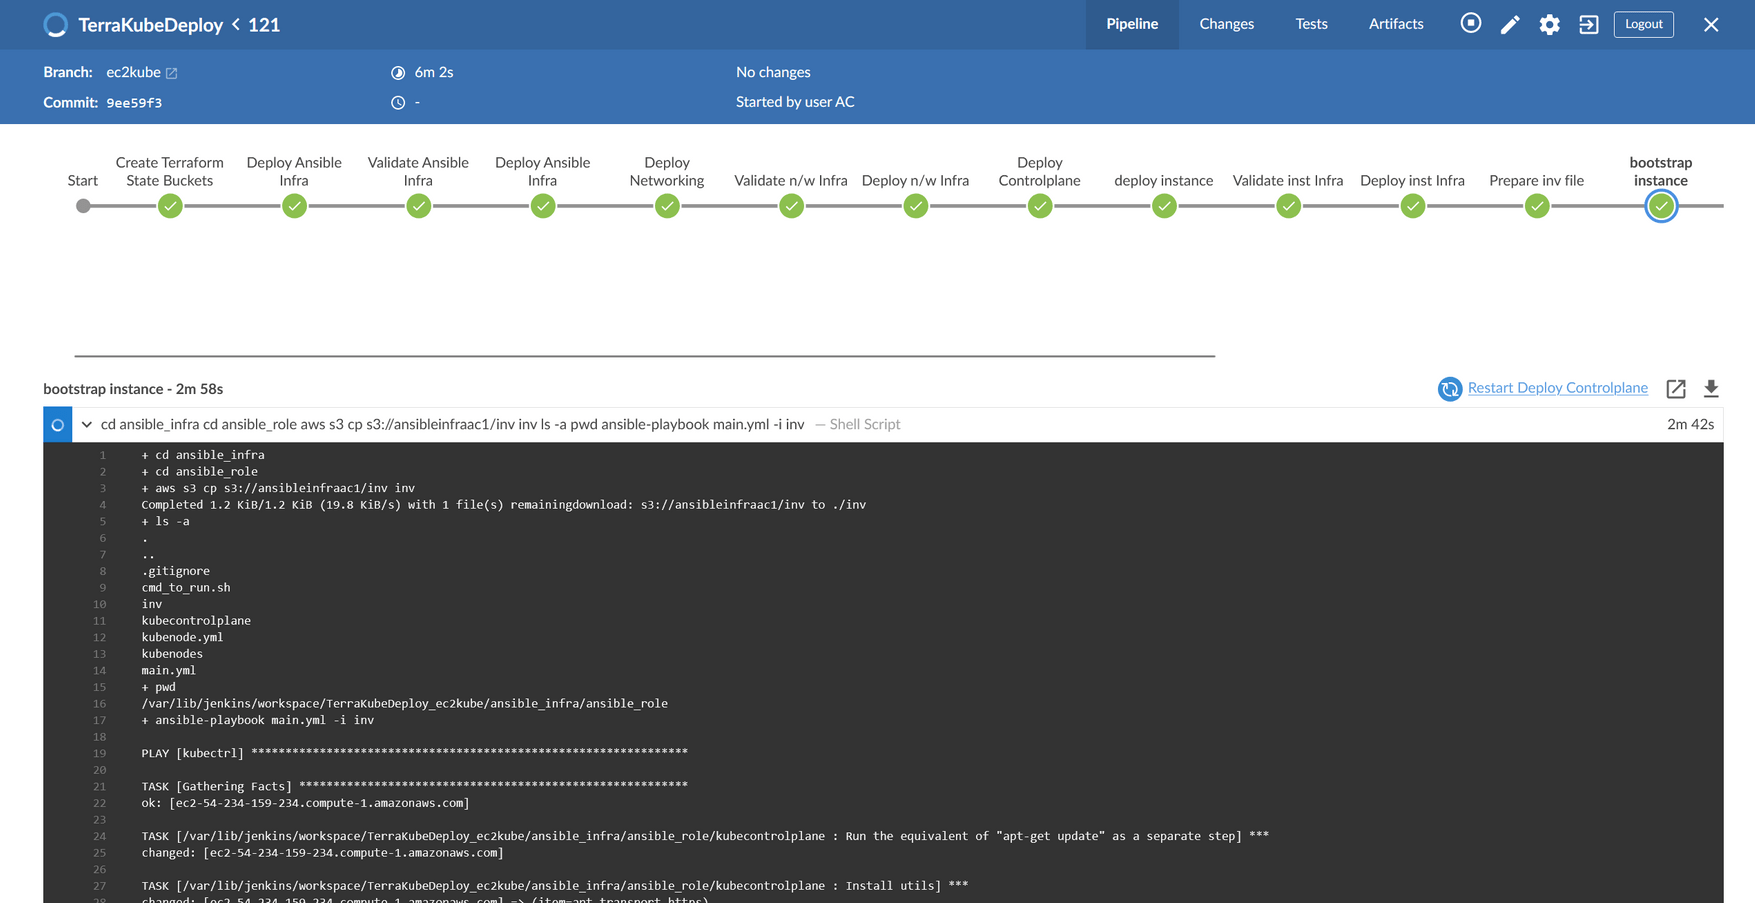Select the Deploy Networking stage node
This screenshot has width=1755, height=903.
tap(667, 206)
